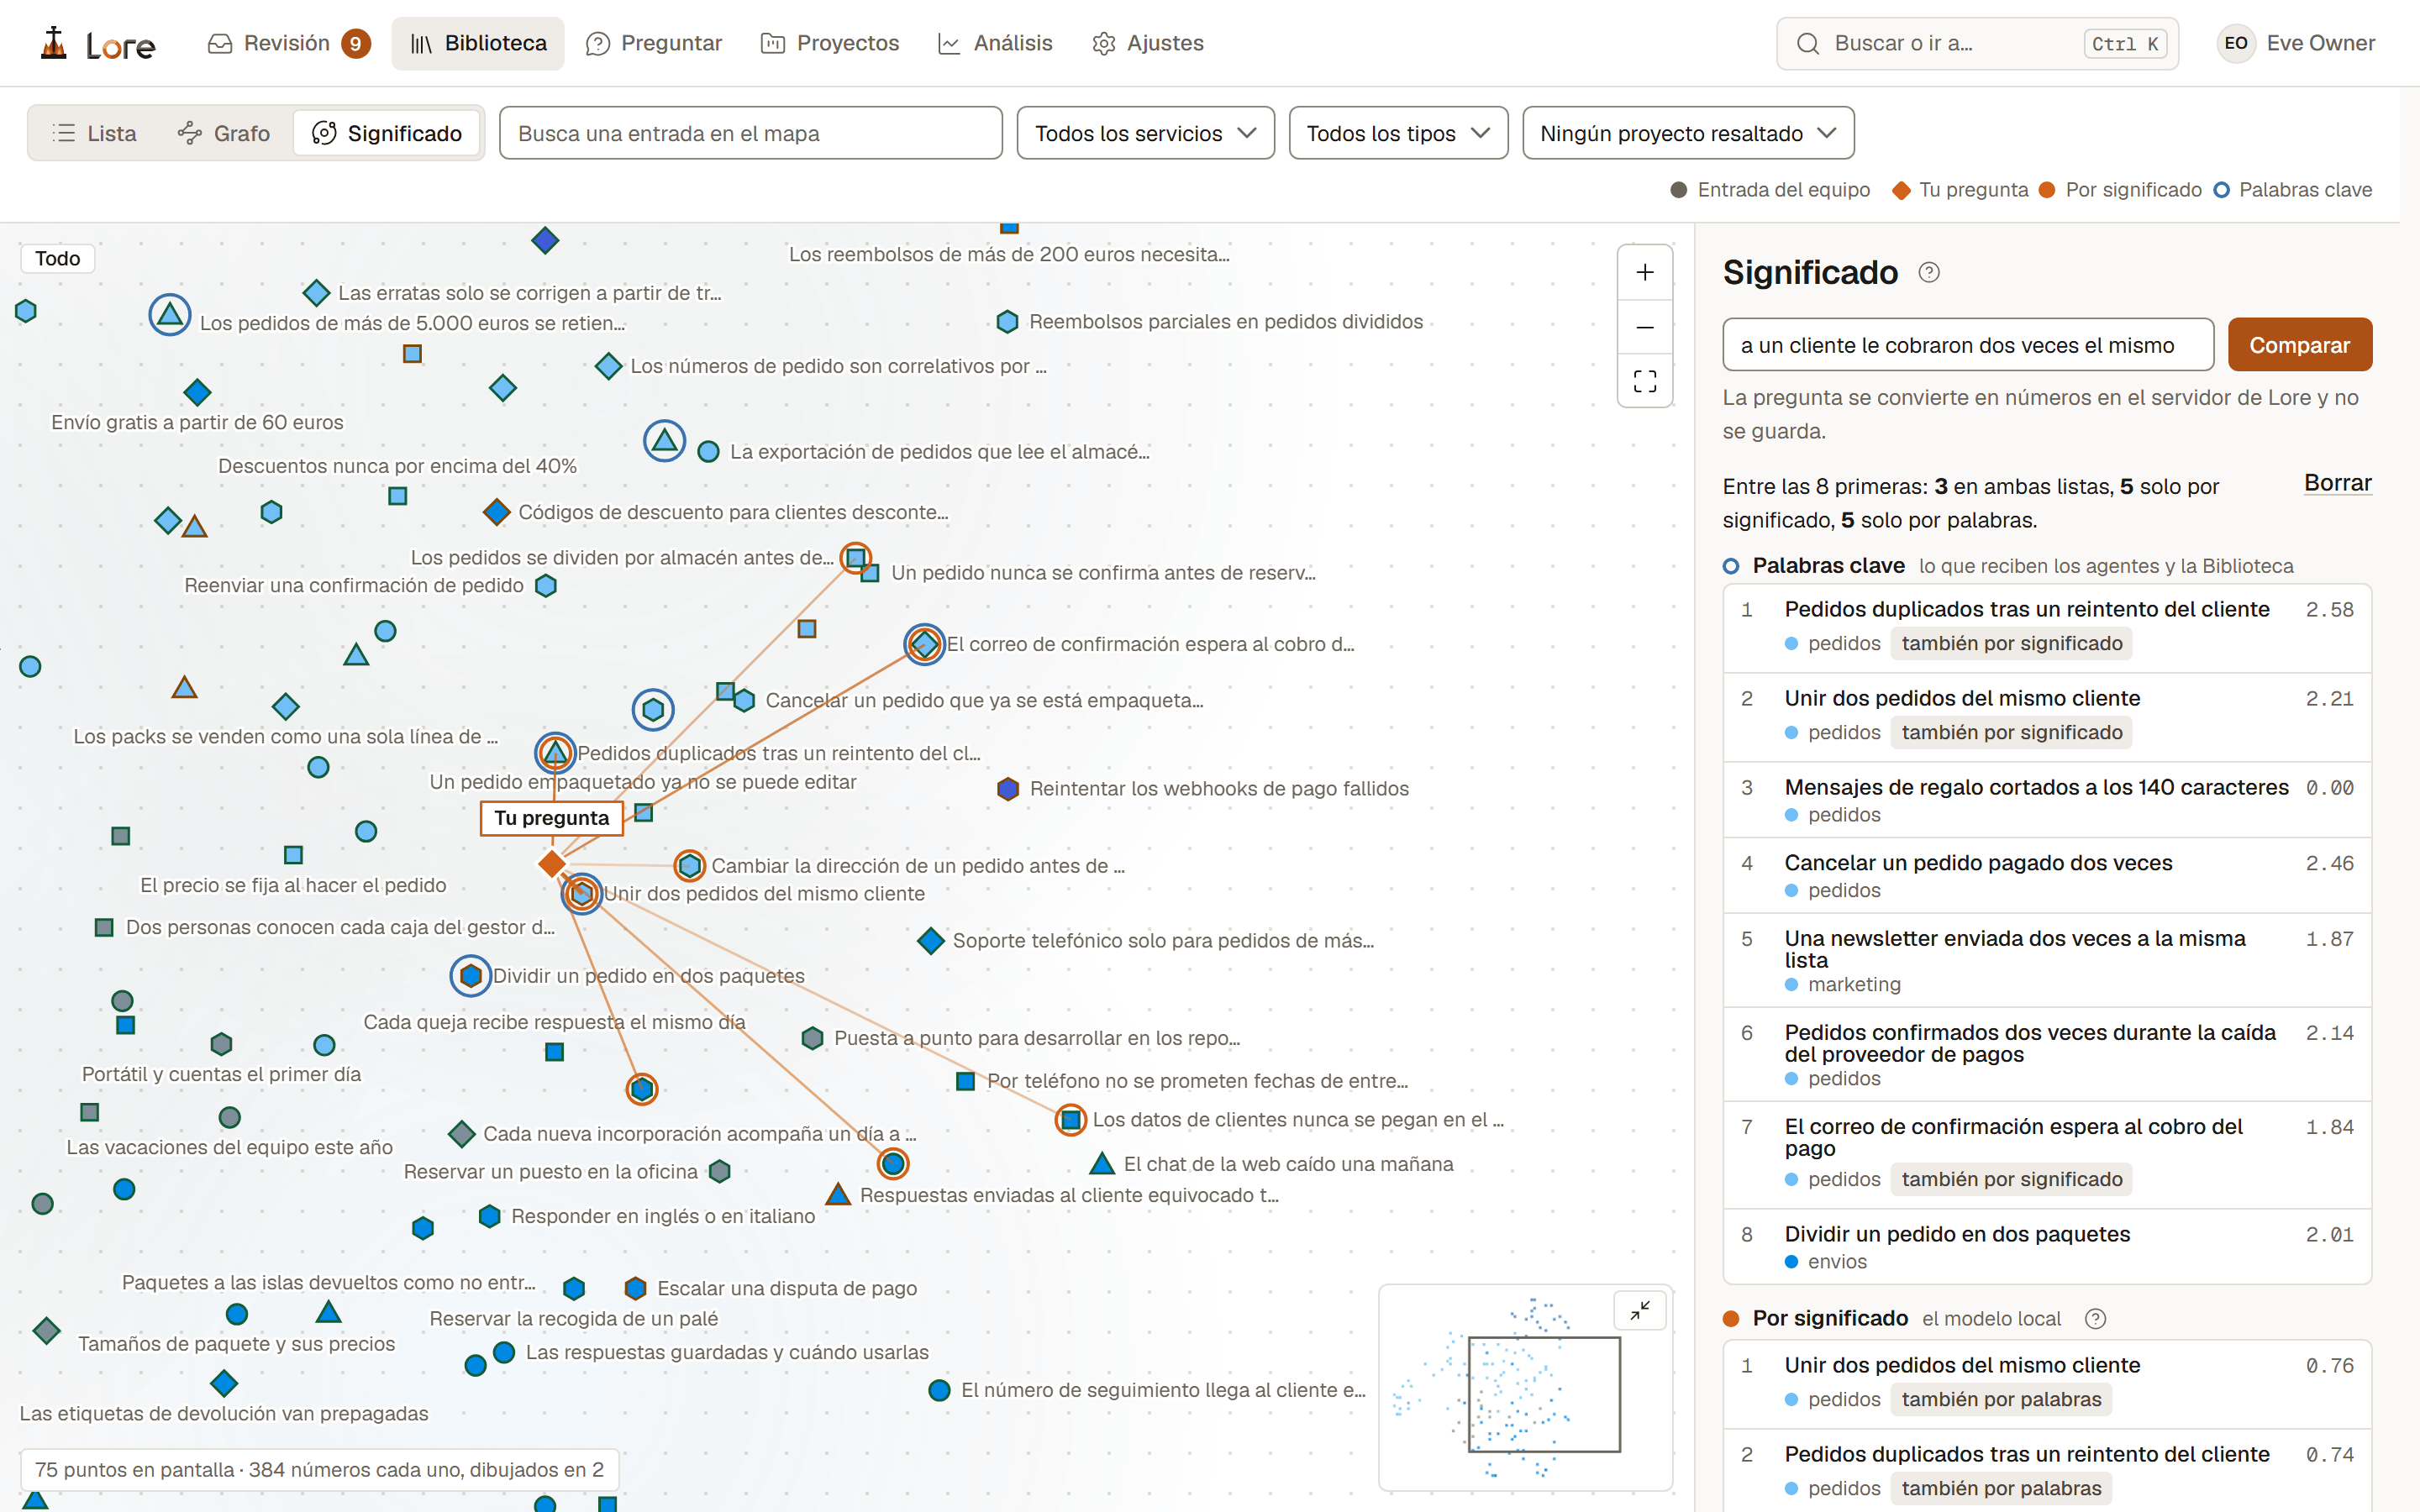Select node 'Soporte telefónico solo para pedidos'
This screenshot has height=1512, width=2420.
point(930,941)
